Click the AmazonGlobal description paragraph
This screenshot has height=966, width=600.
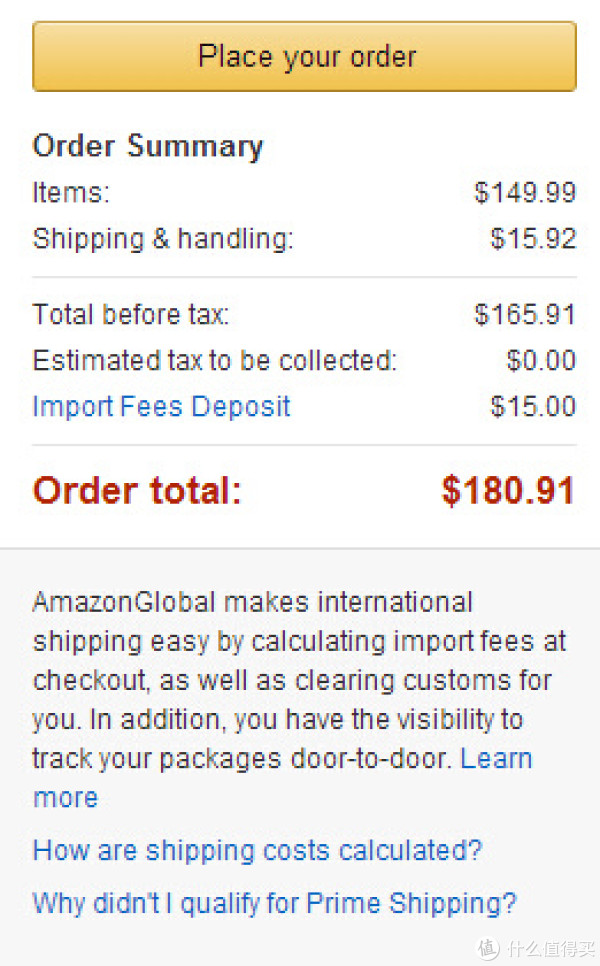click(299, 699)
